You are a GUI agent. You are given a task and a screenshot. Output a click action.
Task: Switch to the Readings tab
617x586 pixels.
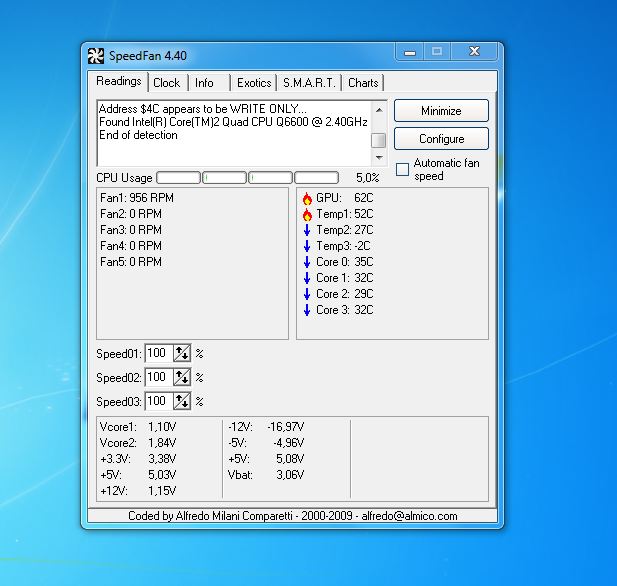coord(118,81)
